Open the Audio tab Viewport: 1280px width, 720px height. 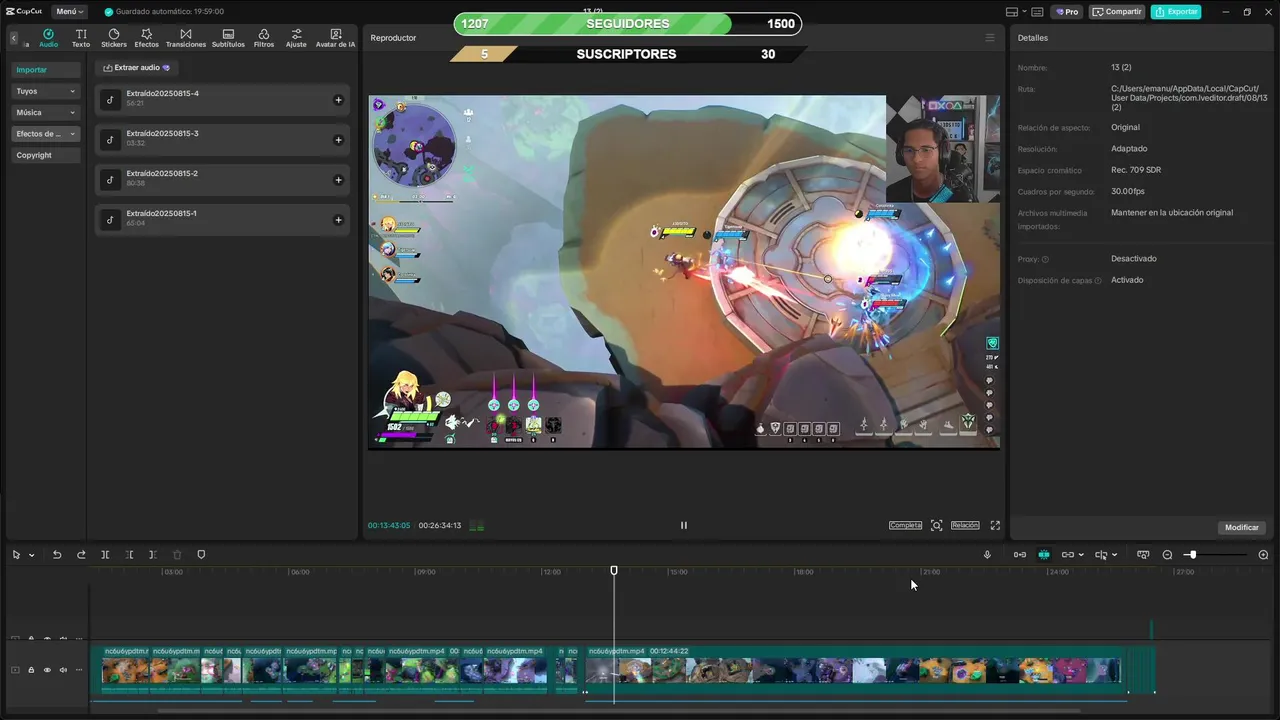[48, 38]
